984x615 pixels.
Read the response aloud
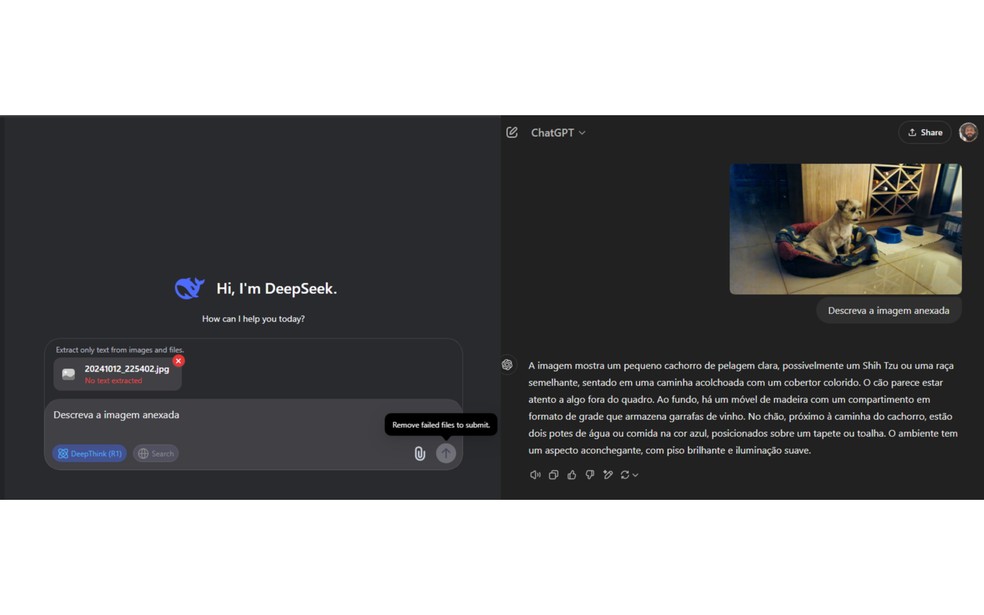[536, 475]
